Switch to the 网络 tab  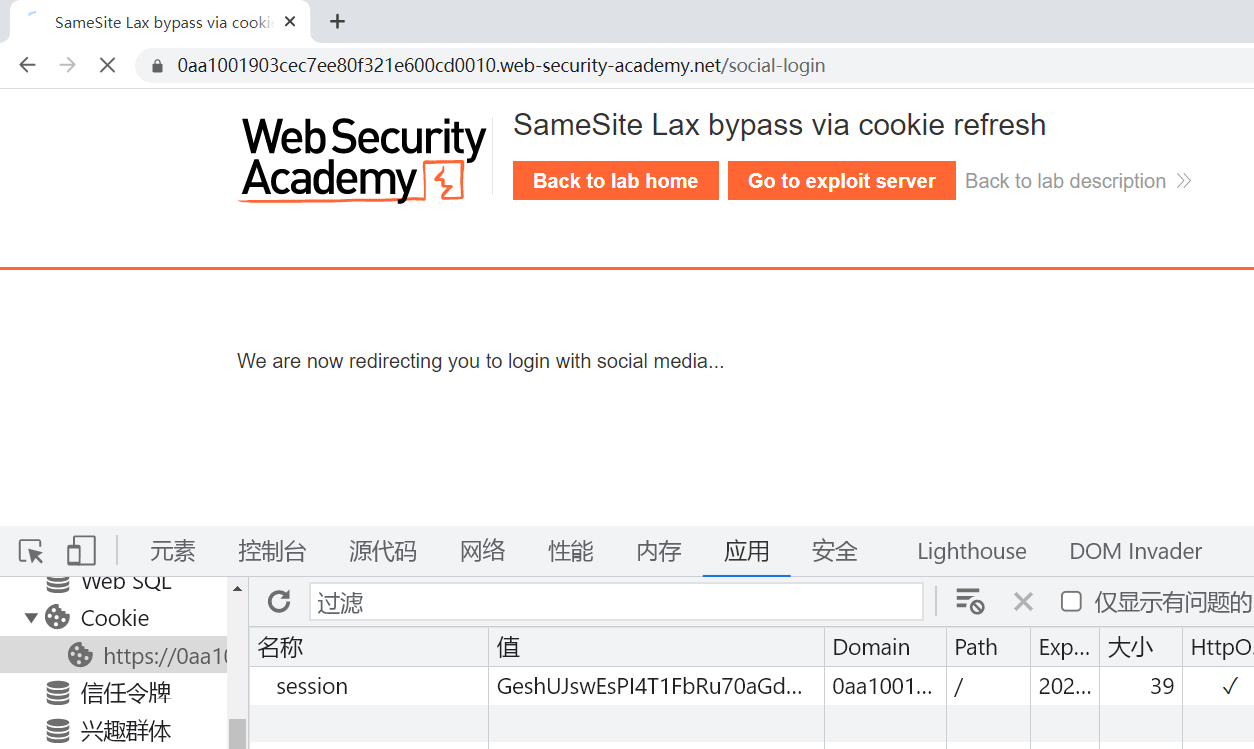pos(482,551)
